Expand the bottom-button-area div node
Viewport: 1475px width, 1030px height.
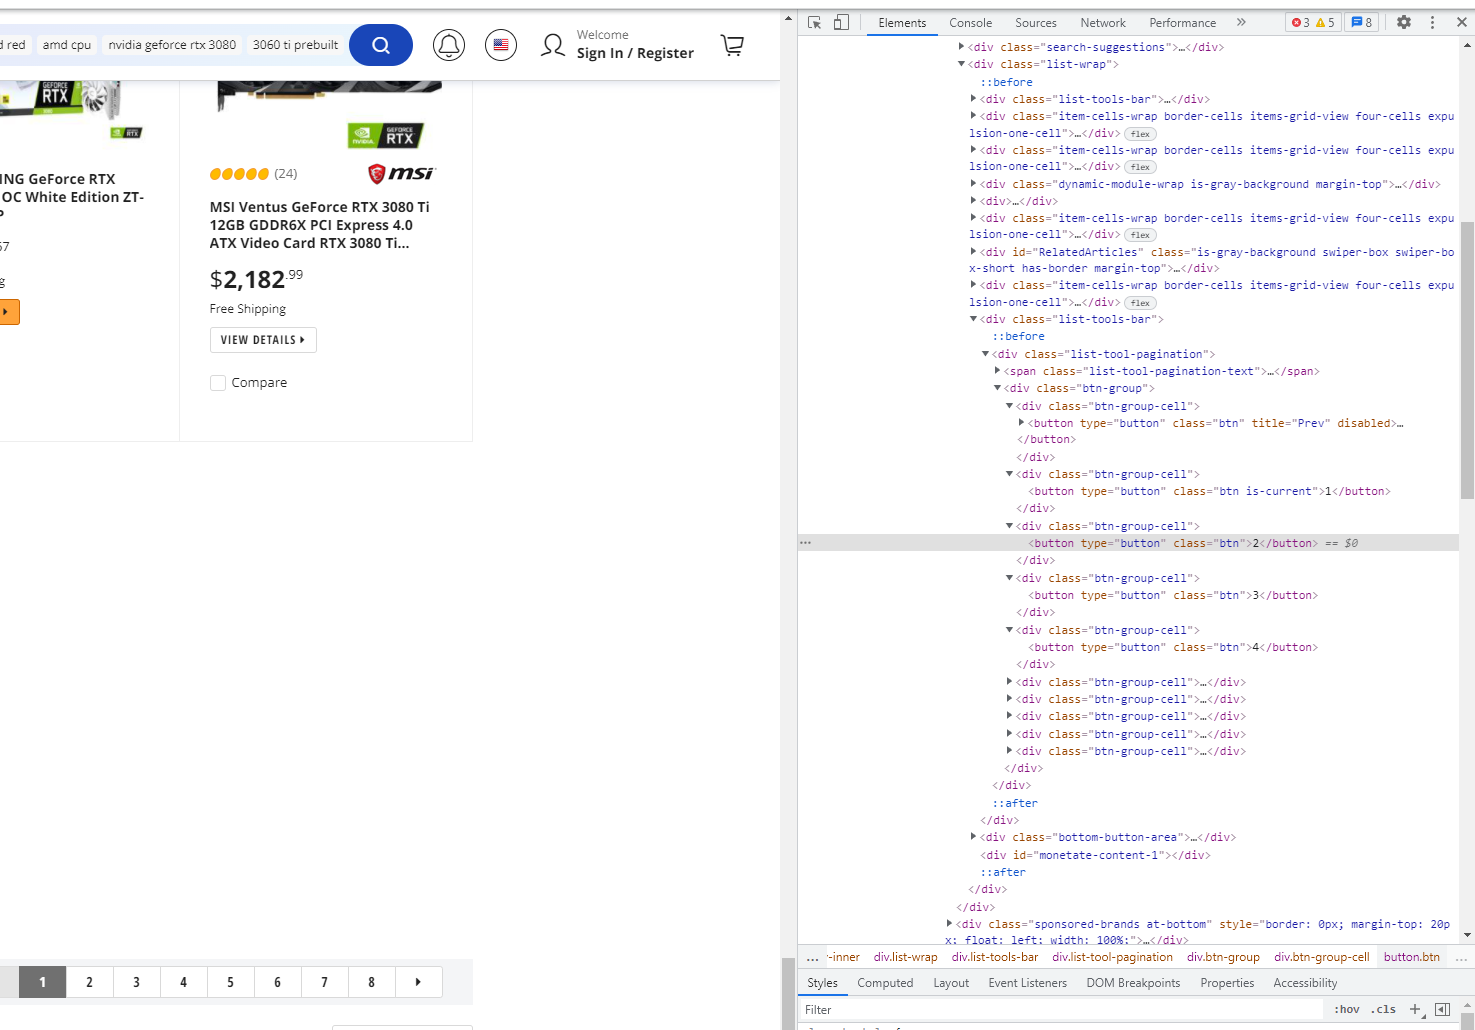coord(973,837)
